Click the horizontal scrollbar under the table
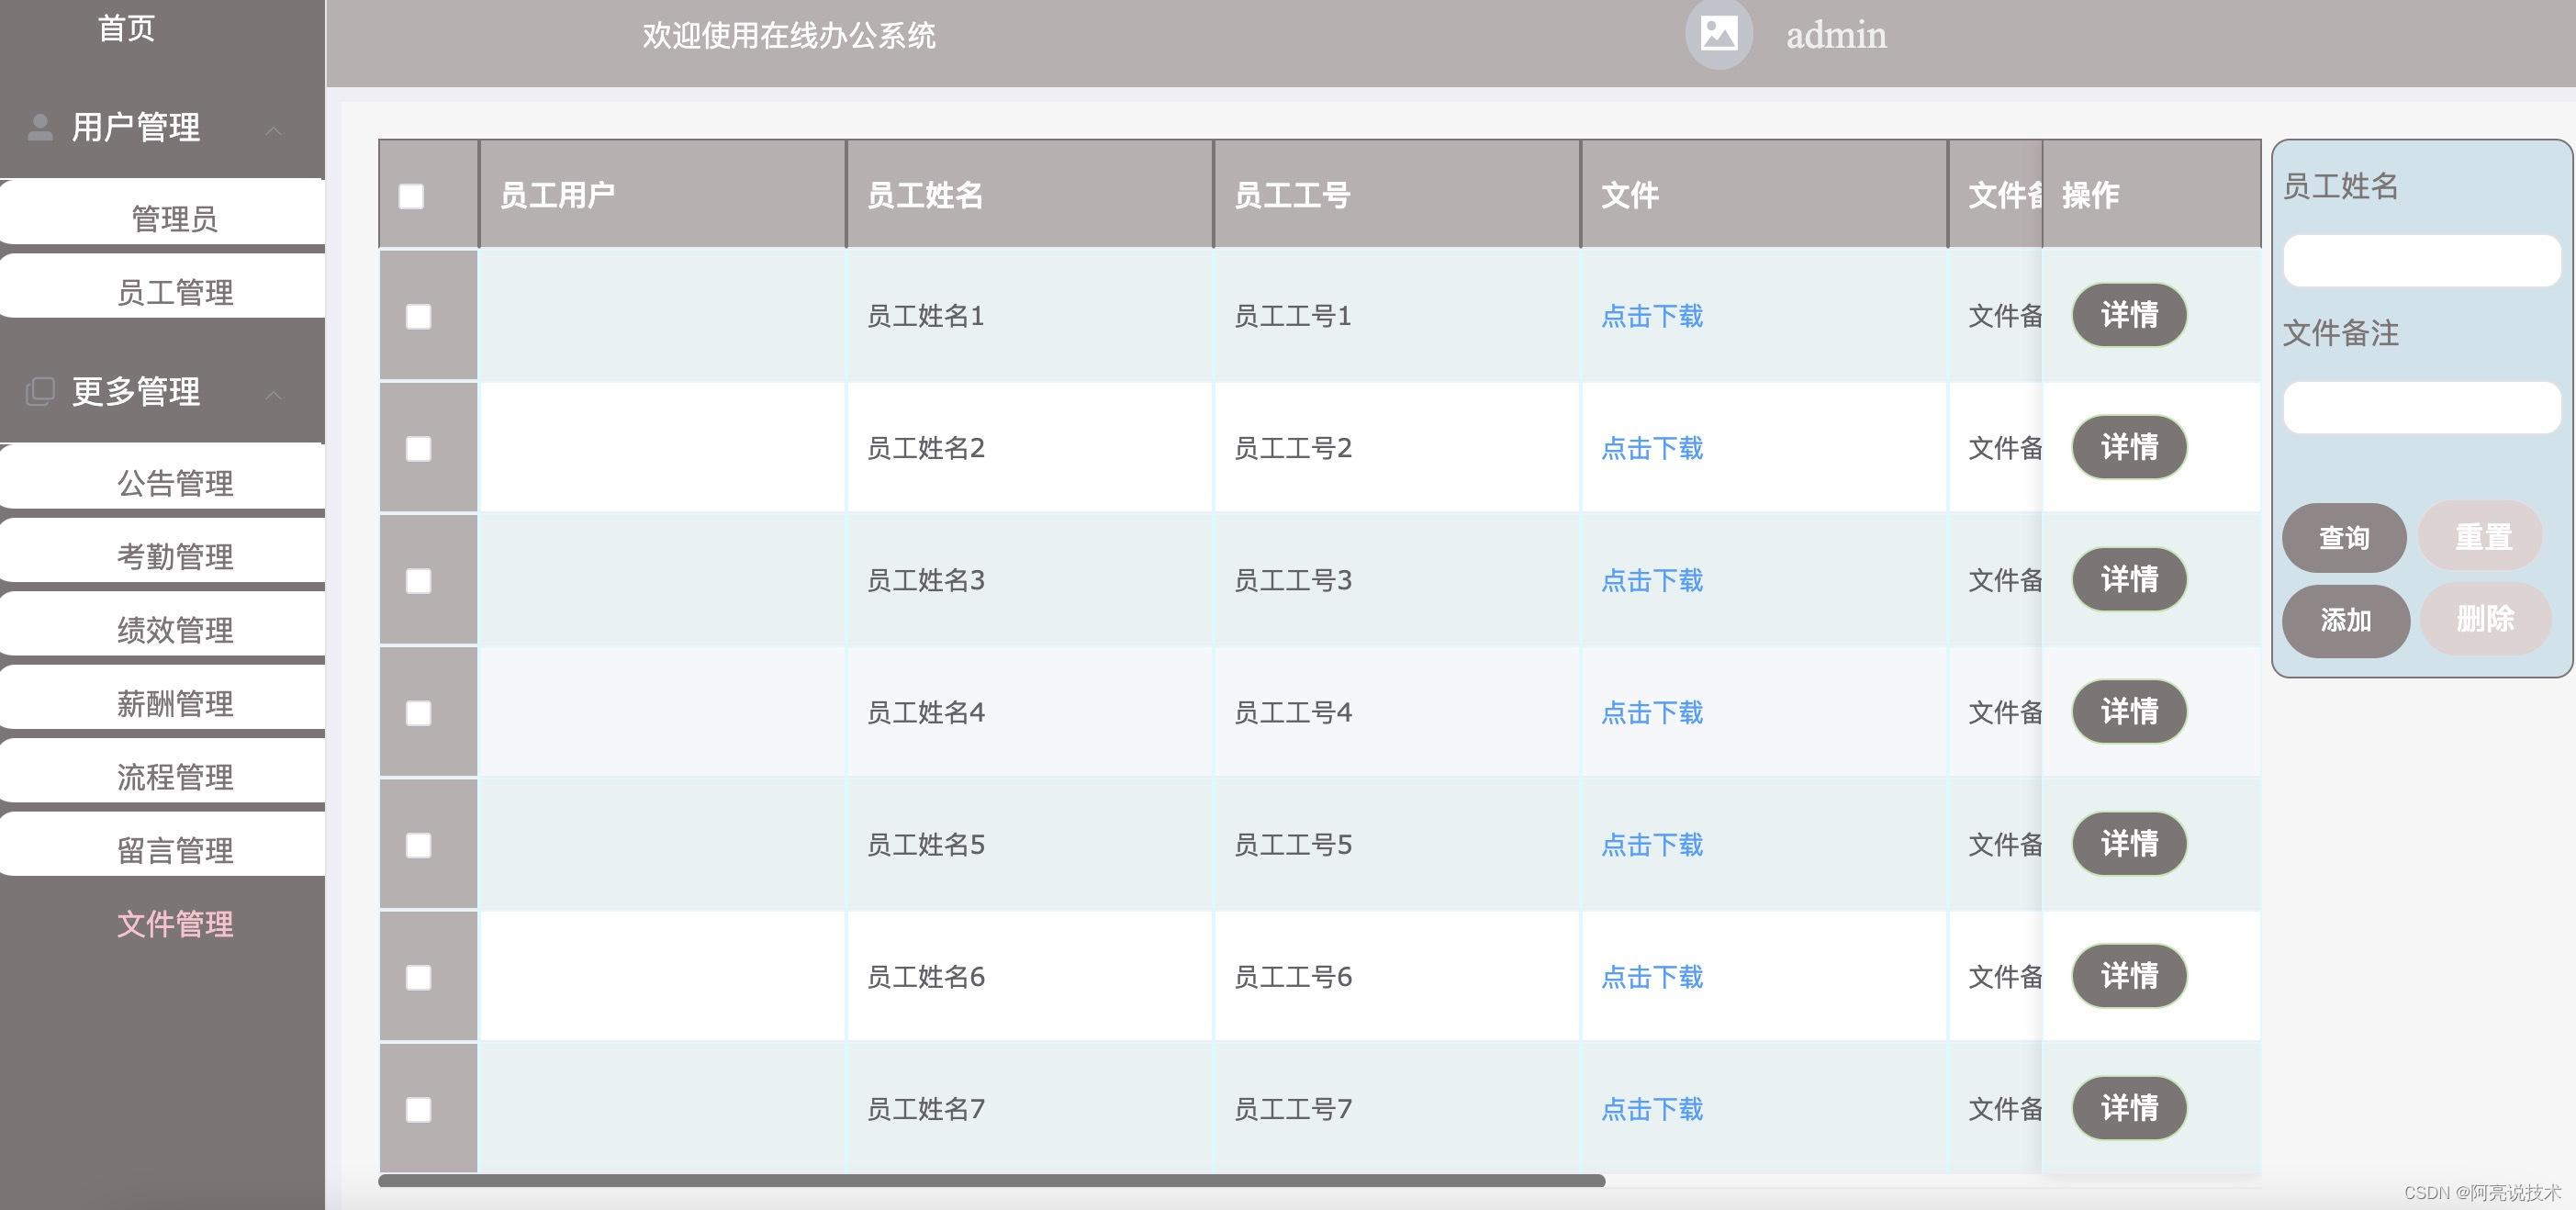The width and height of the screenshot is (2576, 1210). click(990, 1181)
